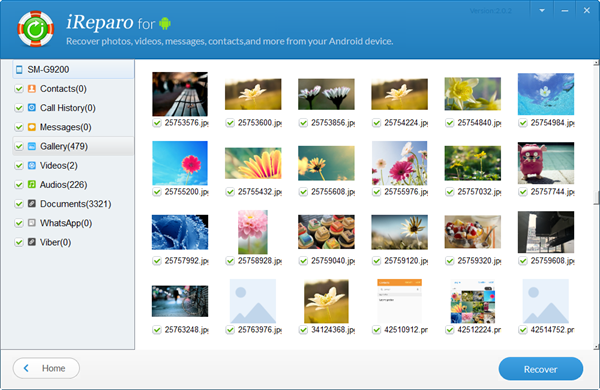Select the placeholder image thumbnail 42514752
The image size is (600, 390).
[x=546, y=301]
